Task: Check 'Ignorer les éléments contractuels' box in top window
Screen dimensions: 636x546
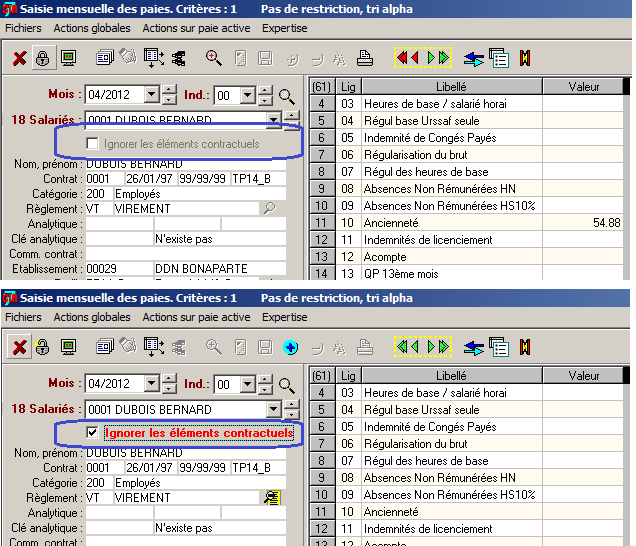Action: coord(92,143)
